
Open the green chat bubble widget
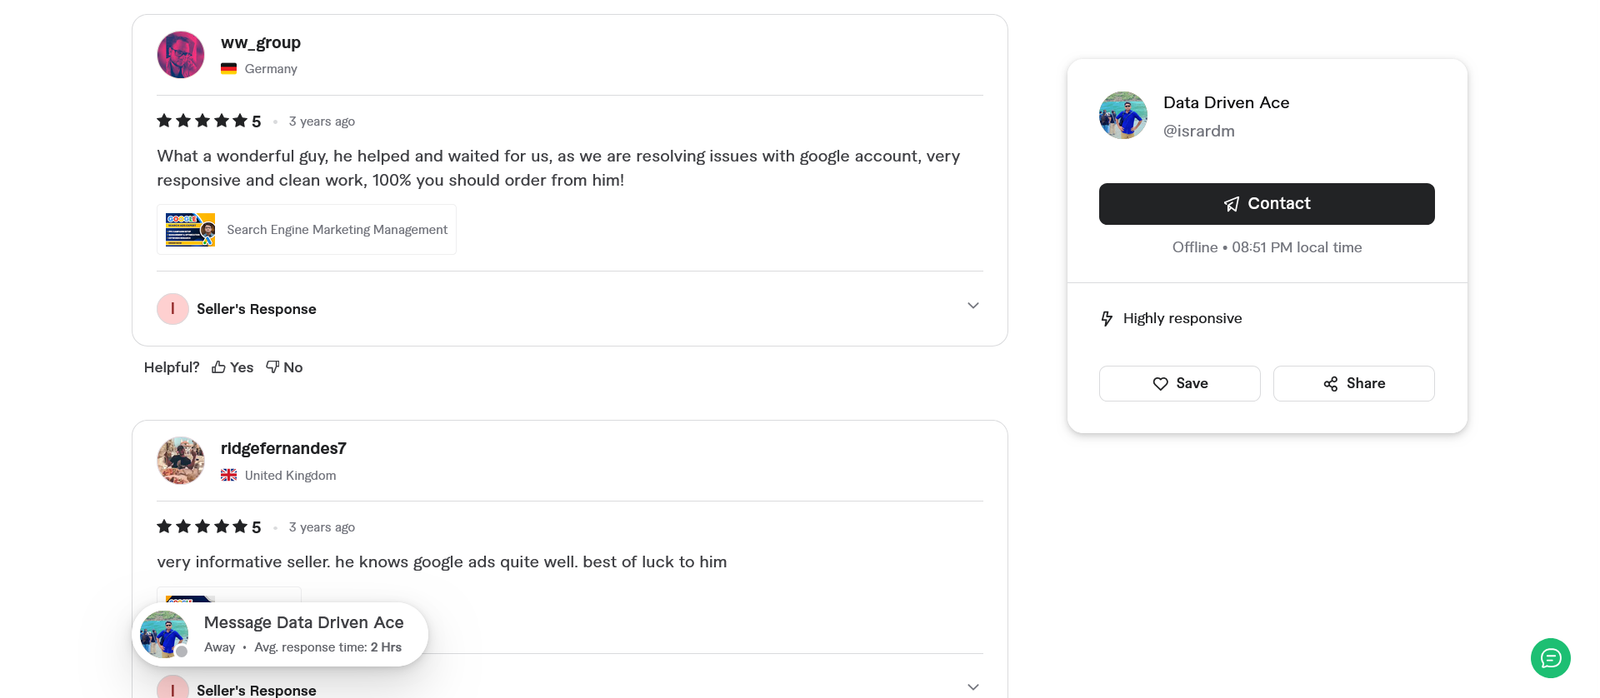coord(1550,658)
